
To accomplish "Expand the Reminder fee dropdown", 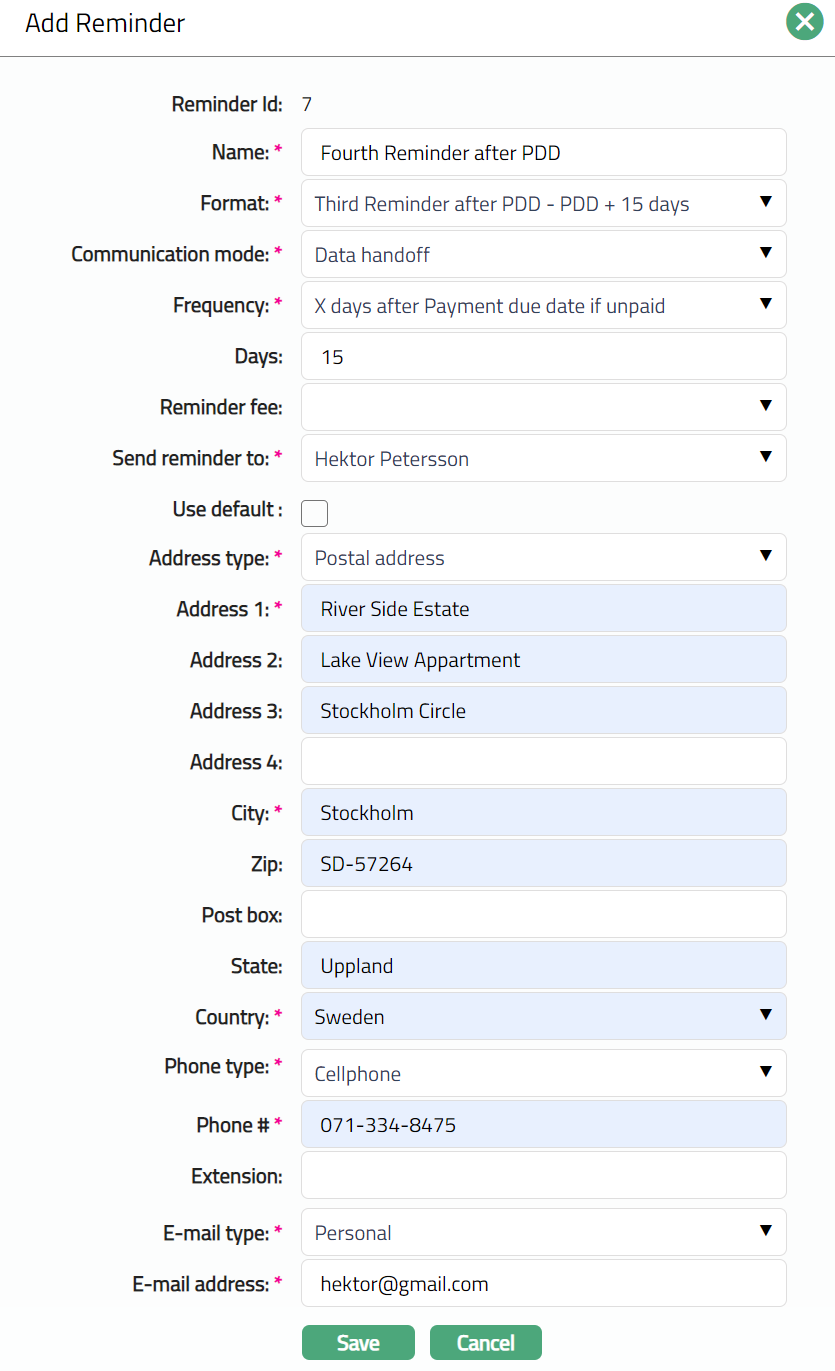I will click(x=543, y=407).
